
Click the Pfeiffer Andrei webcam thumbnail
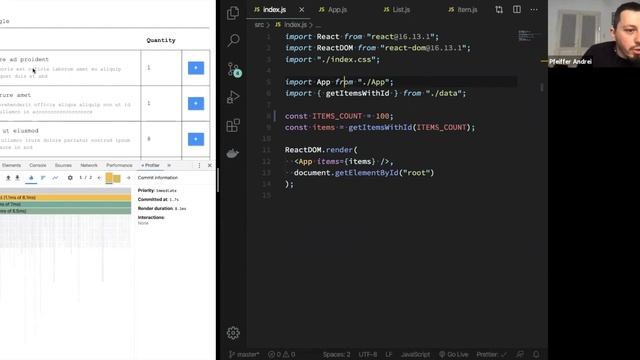pyautogui.click(x=594, y=33)
